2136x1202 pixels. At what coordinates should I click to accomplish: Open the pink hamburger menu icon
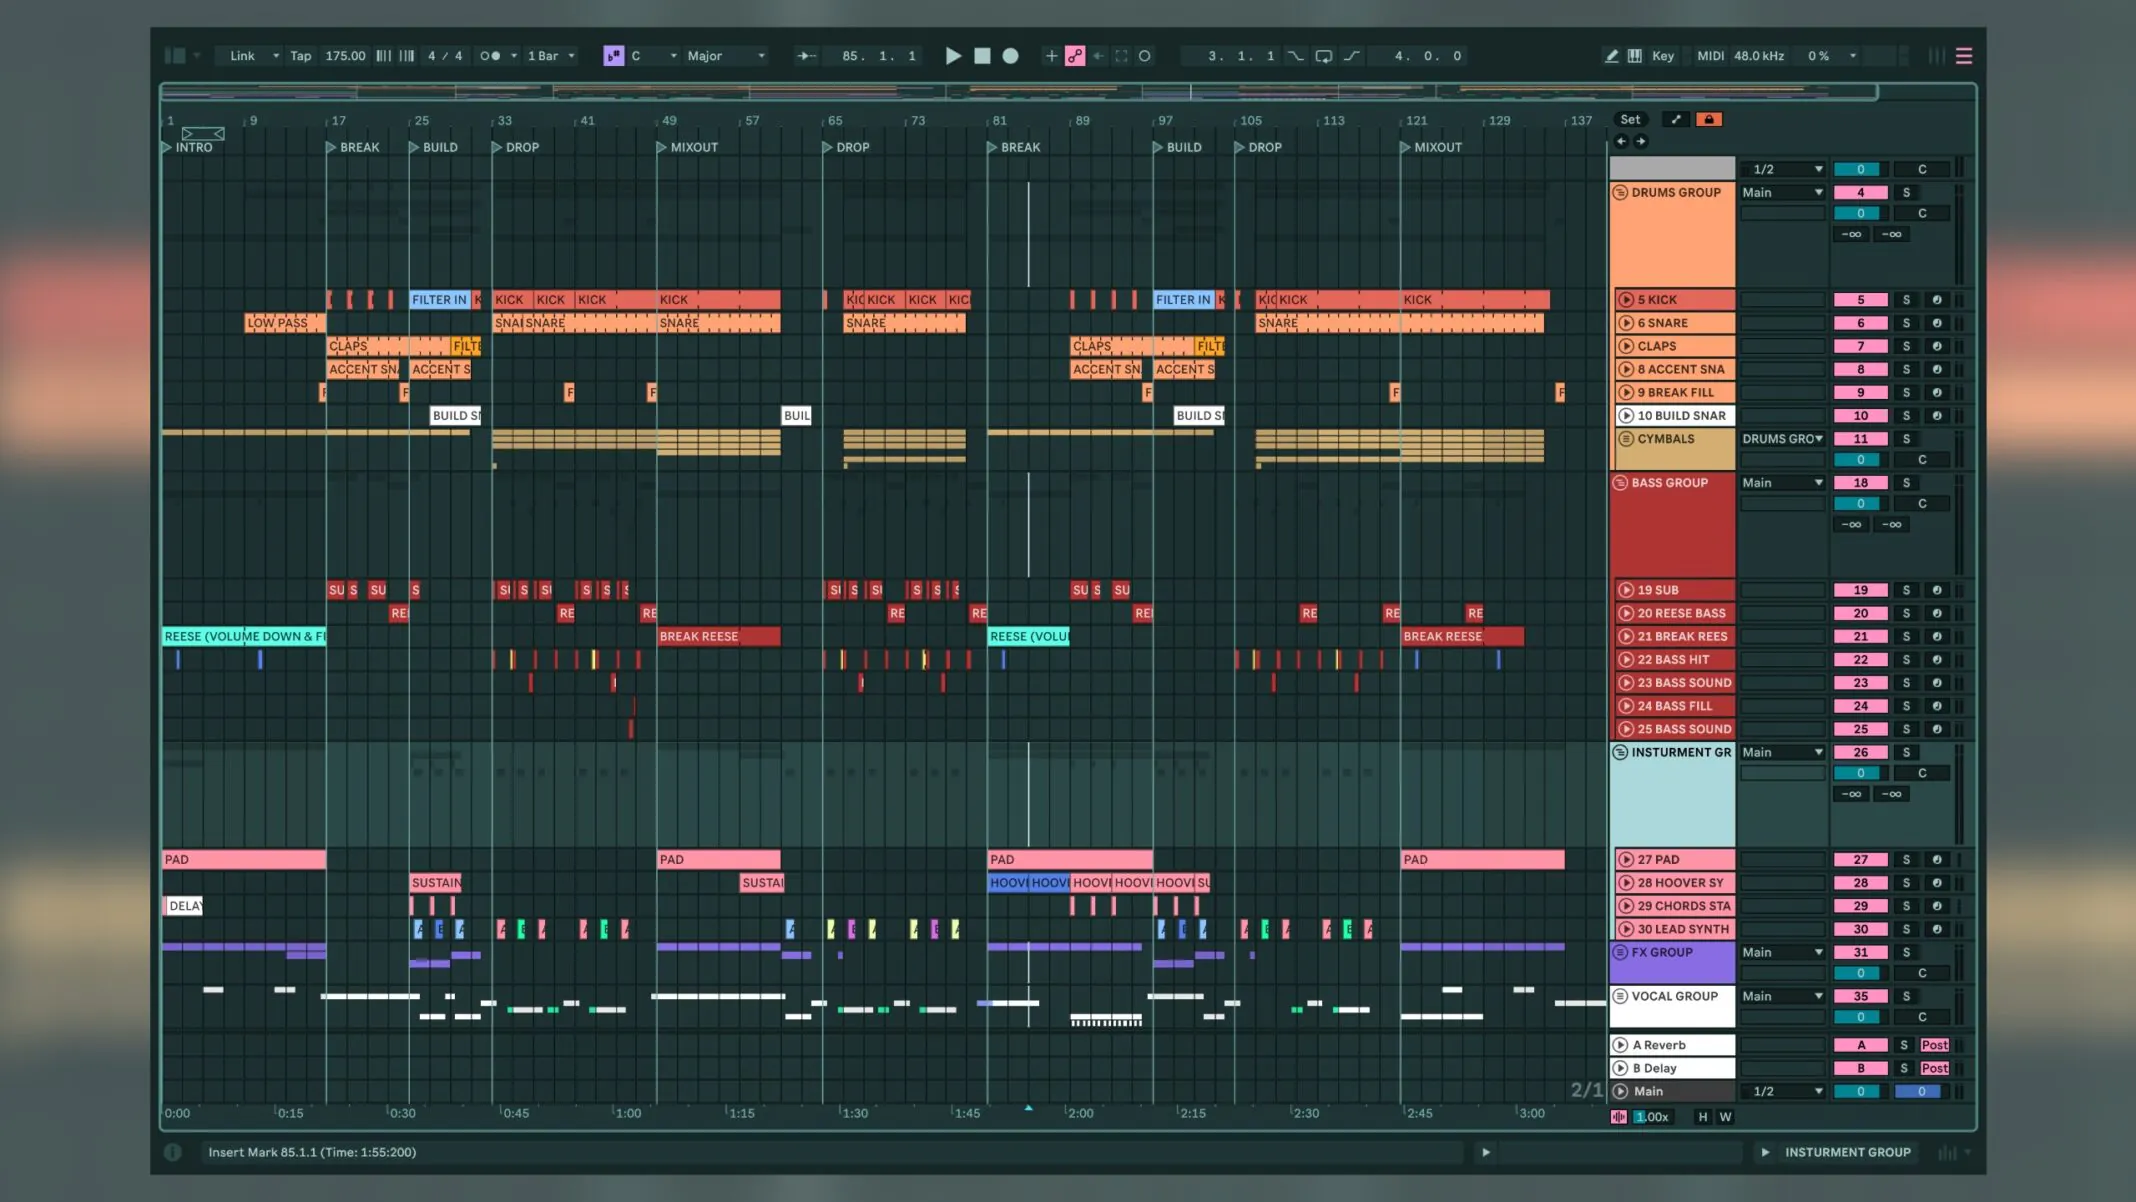pos(1964,56)
